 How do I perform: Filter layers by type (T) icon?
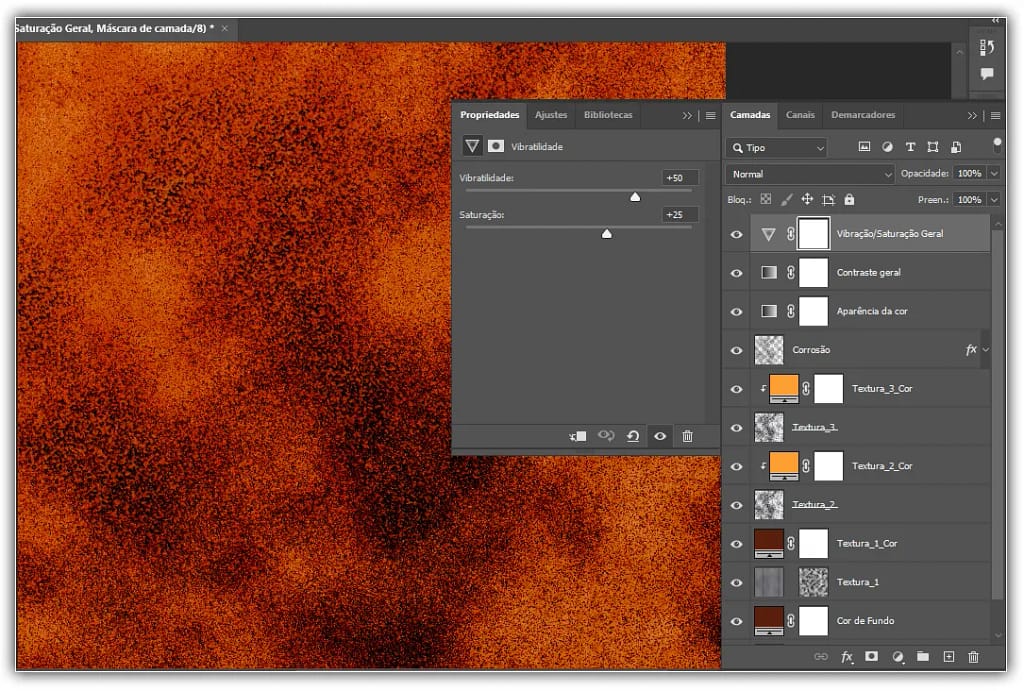(x=910, y=147)
